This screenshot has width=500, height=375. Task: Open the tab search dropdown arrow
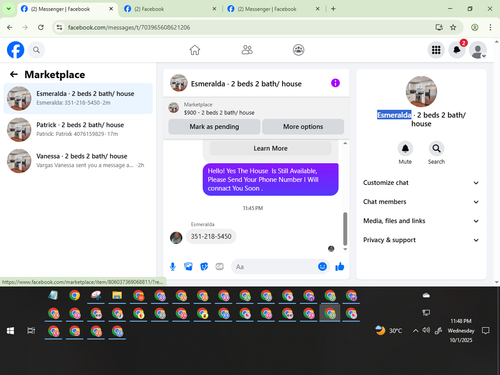click(9, 9)
